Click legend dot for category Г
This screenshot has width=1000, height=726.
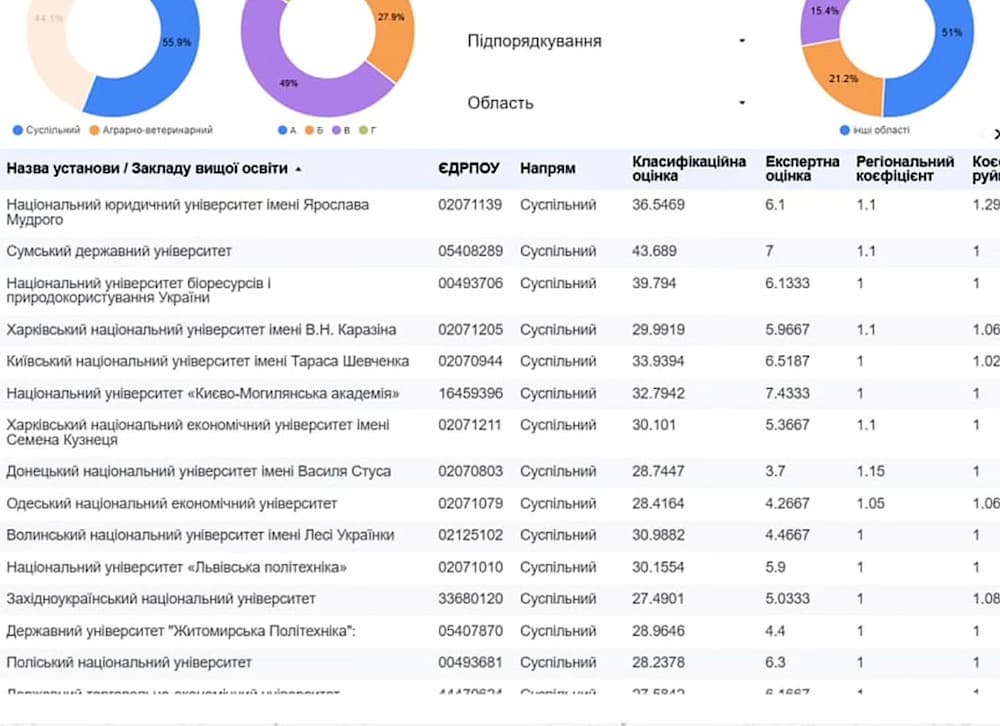[363, 130]
